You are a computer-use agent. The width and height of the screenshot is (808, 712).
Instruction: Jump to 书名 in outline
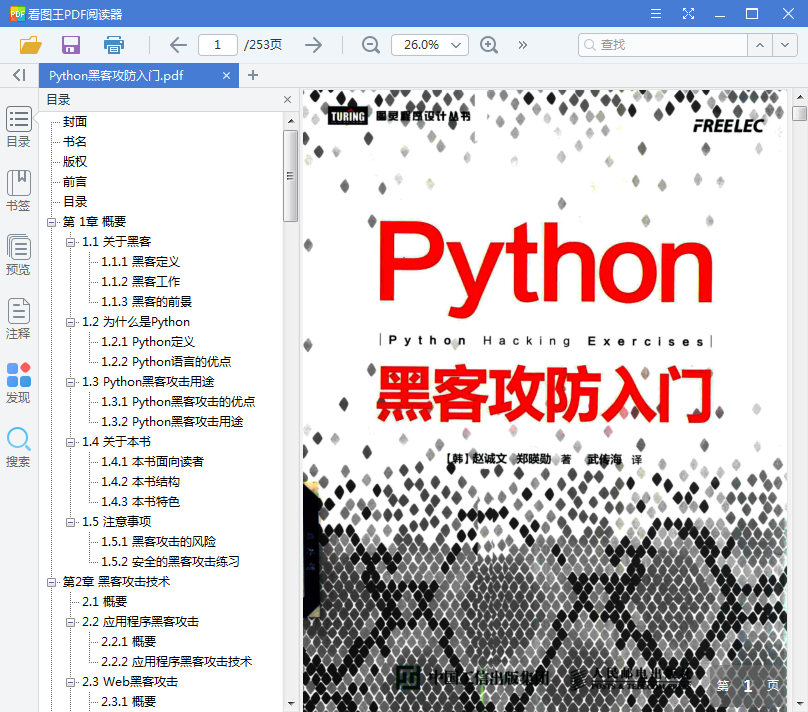[x=75, y=142]
